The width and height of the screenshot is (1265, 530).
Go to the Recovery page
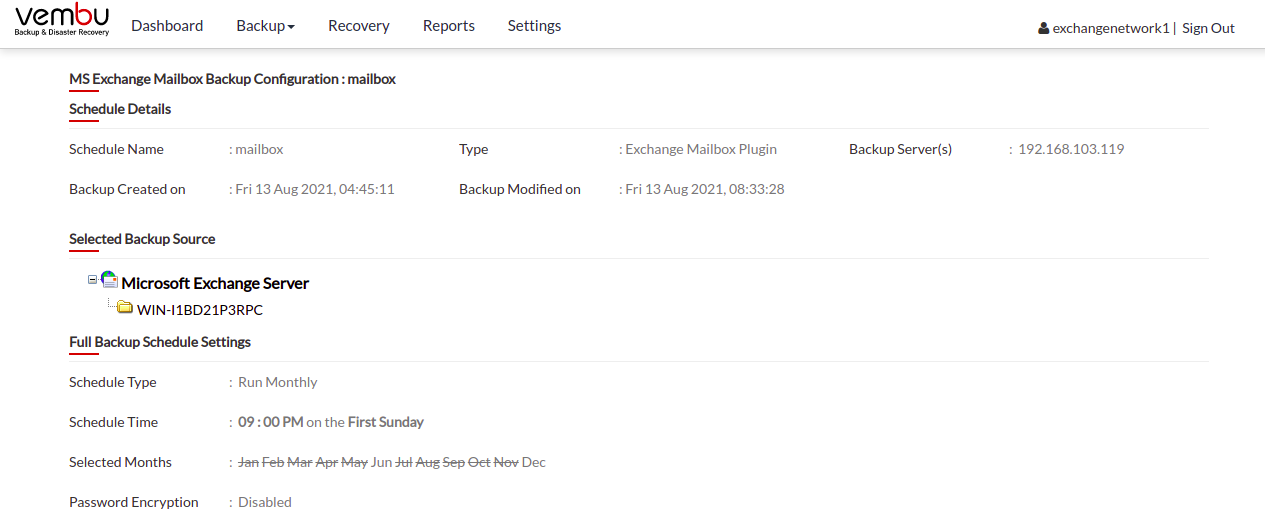click(x=359, y=26)
